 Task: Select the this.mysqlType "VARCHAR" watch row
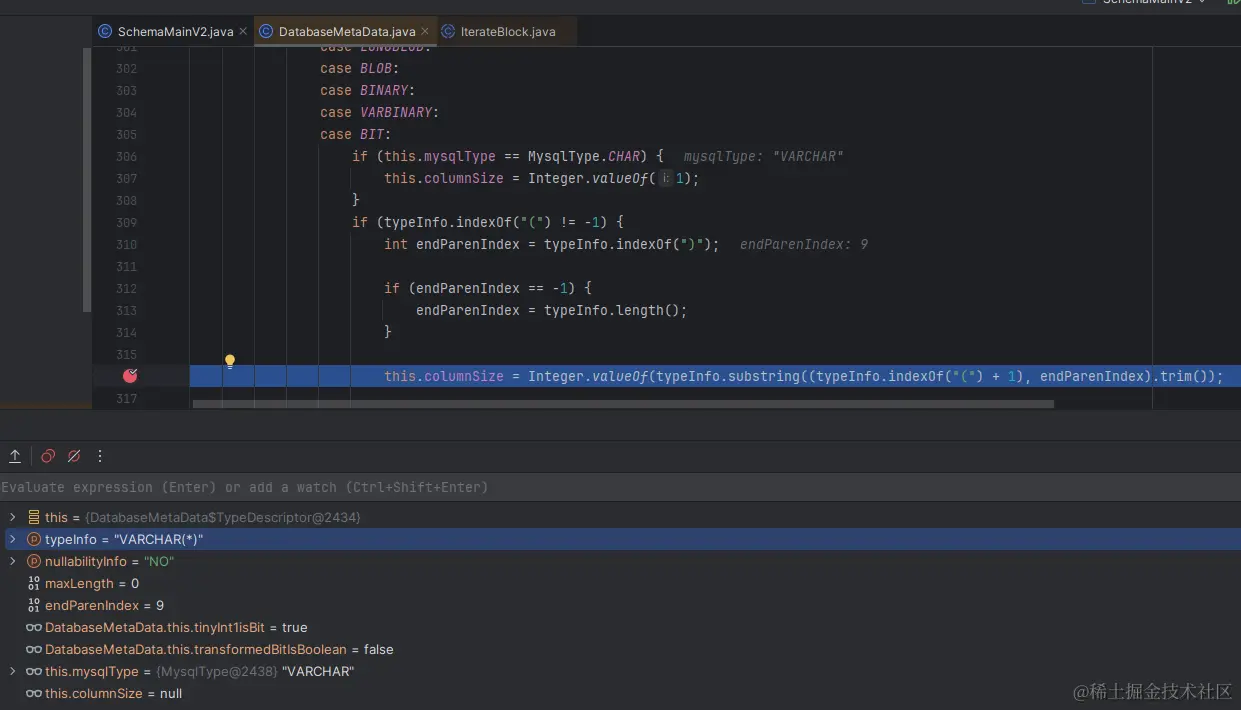(620, 671)
